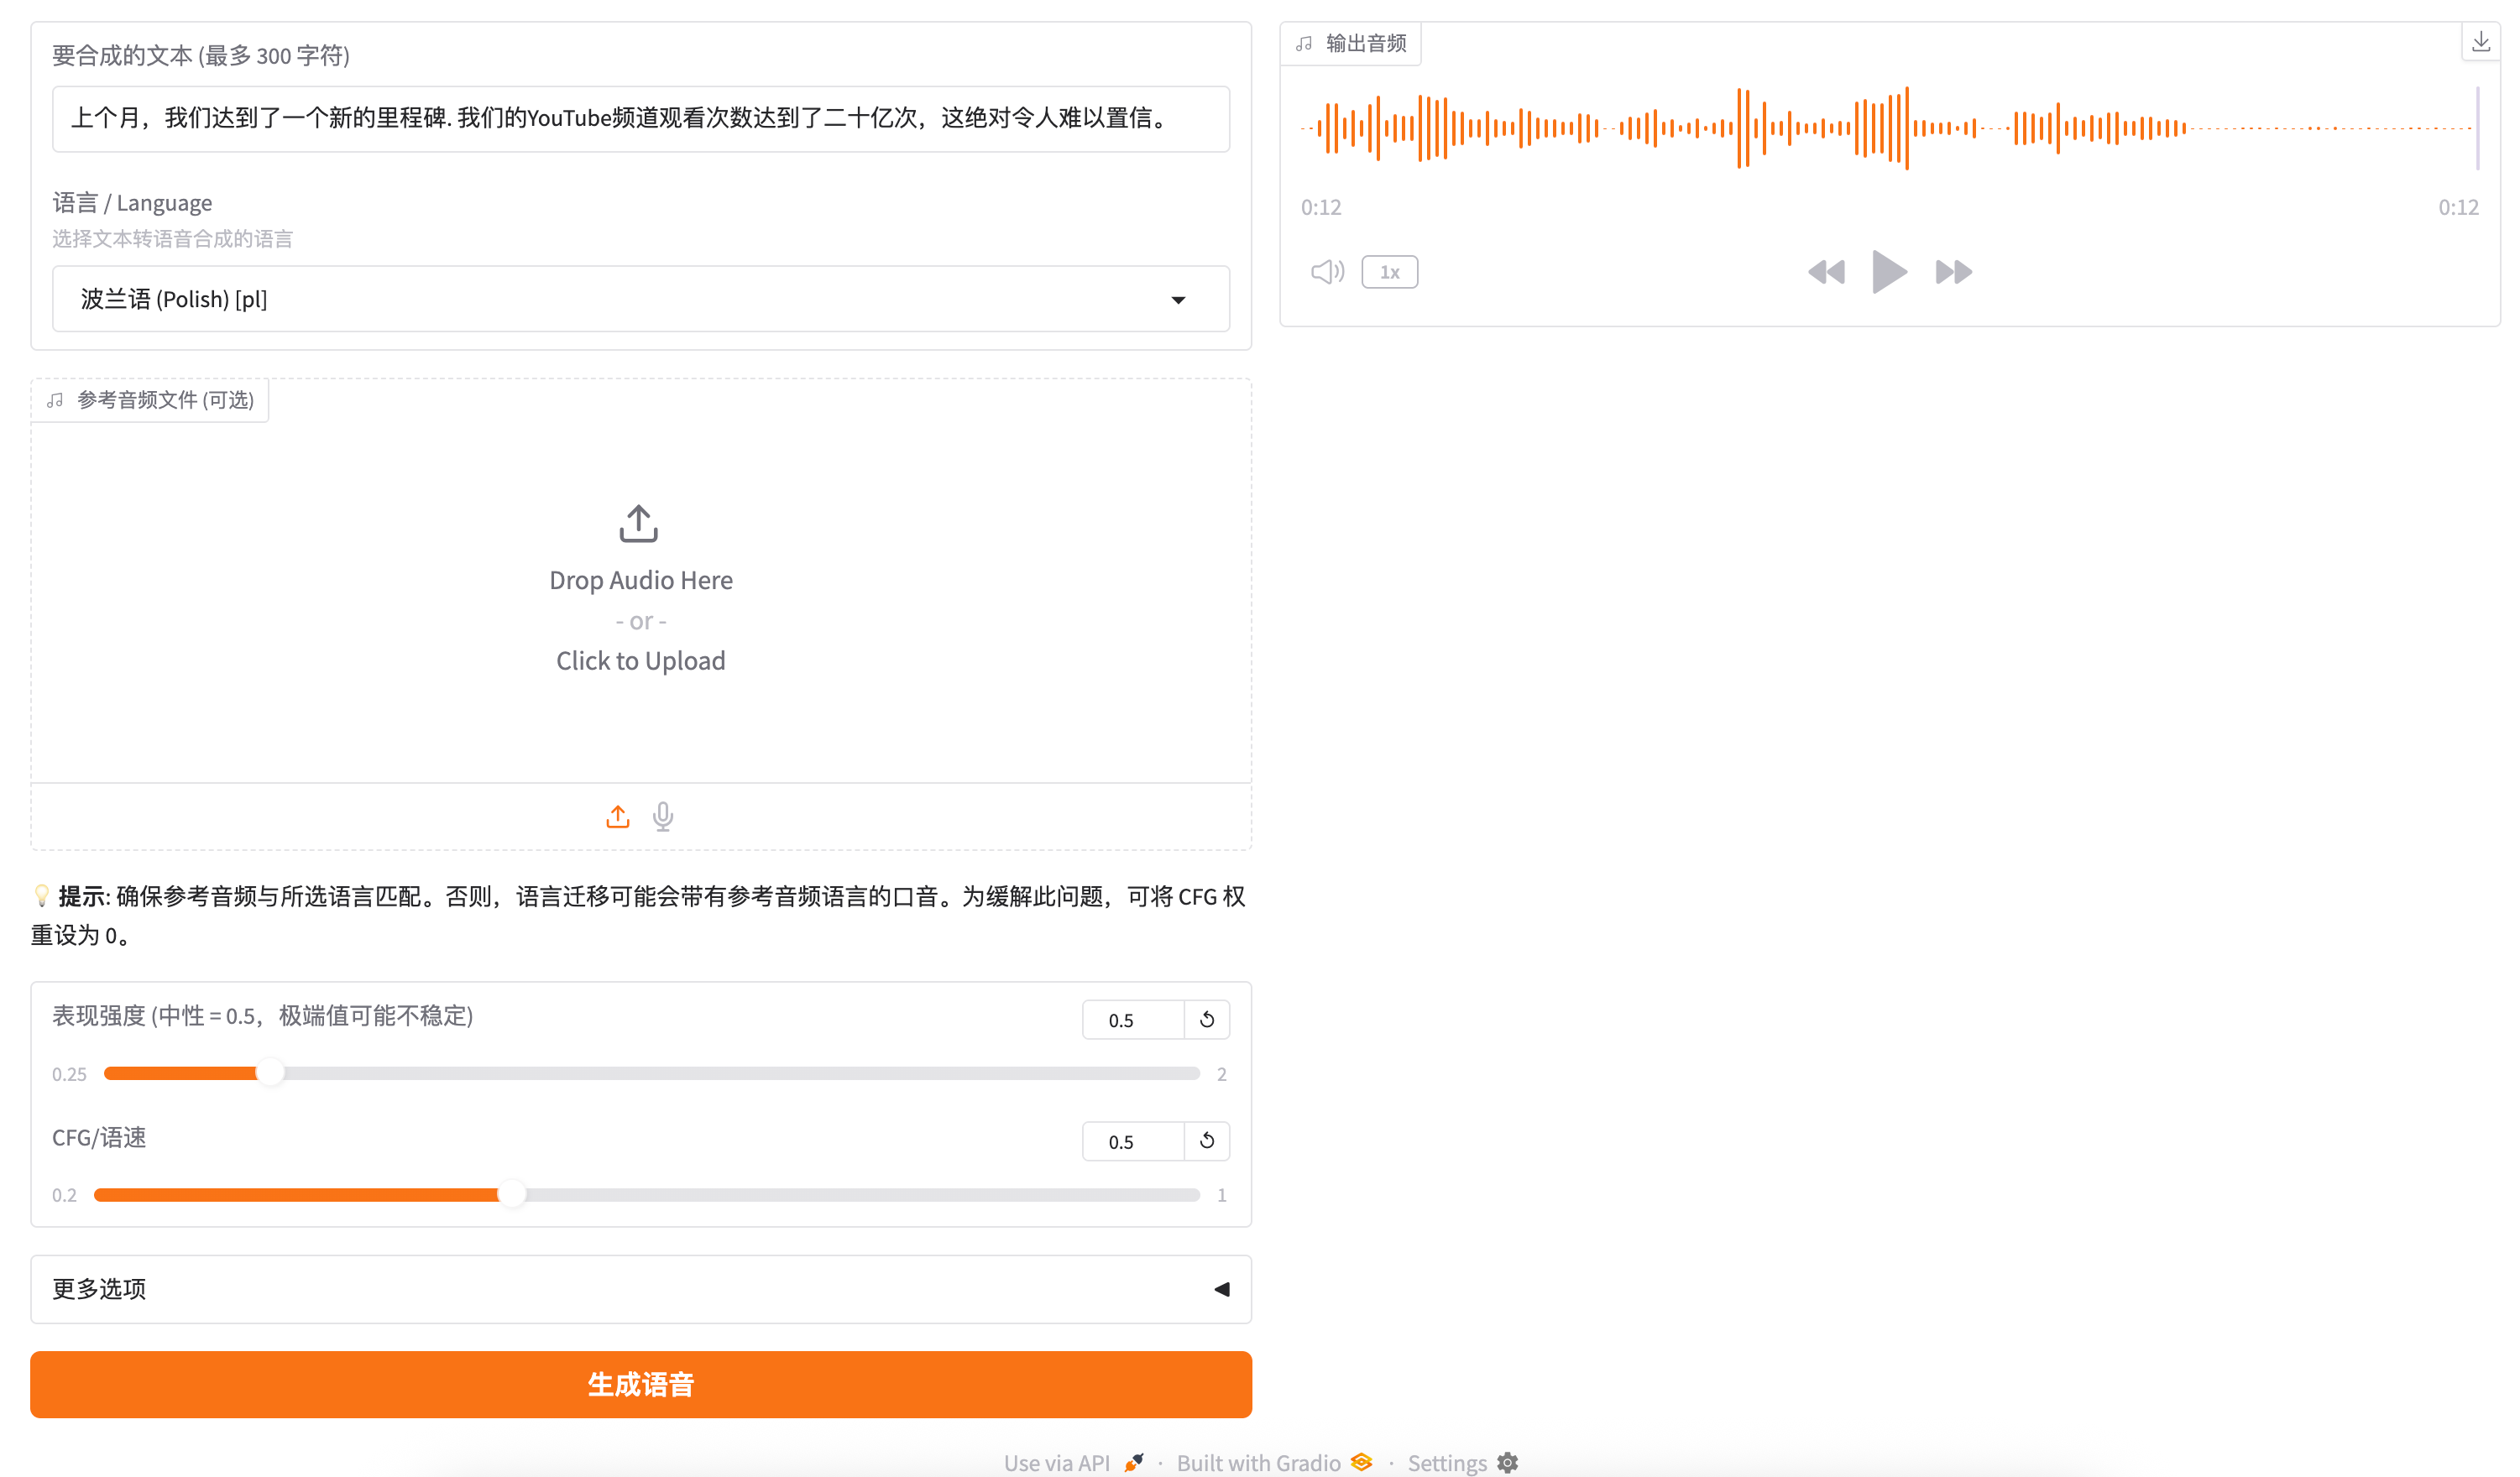Click the CFG value number box

coord(1132,1141)
